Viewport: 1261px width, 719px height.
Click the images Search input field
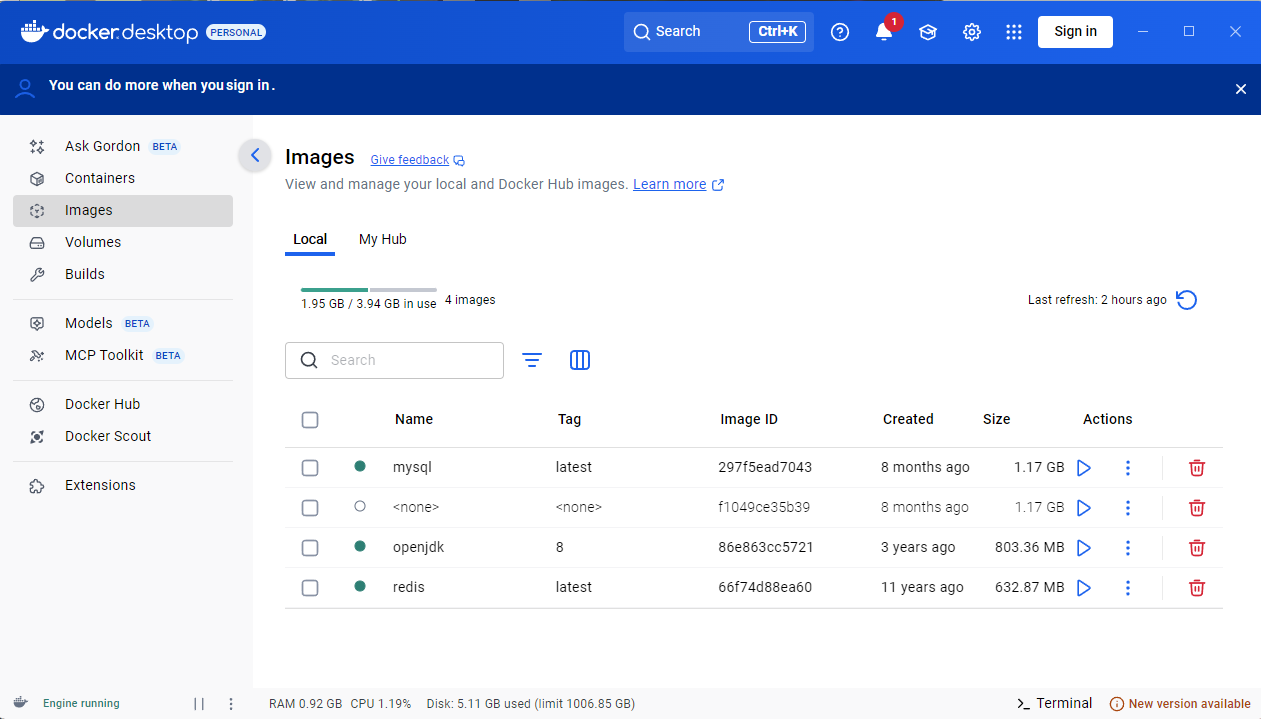pos(394,360)
